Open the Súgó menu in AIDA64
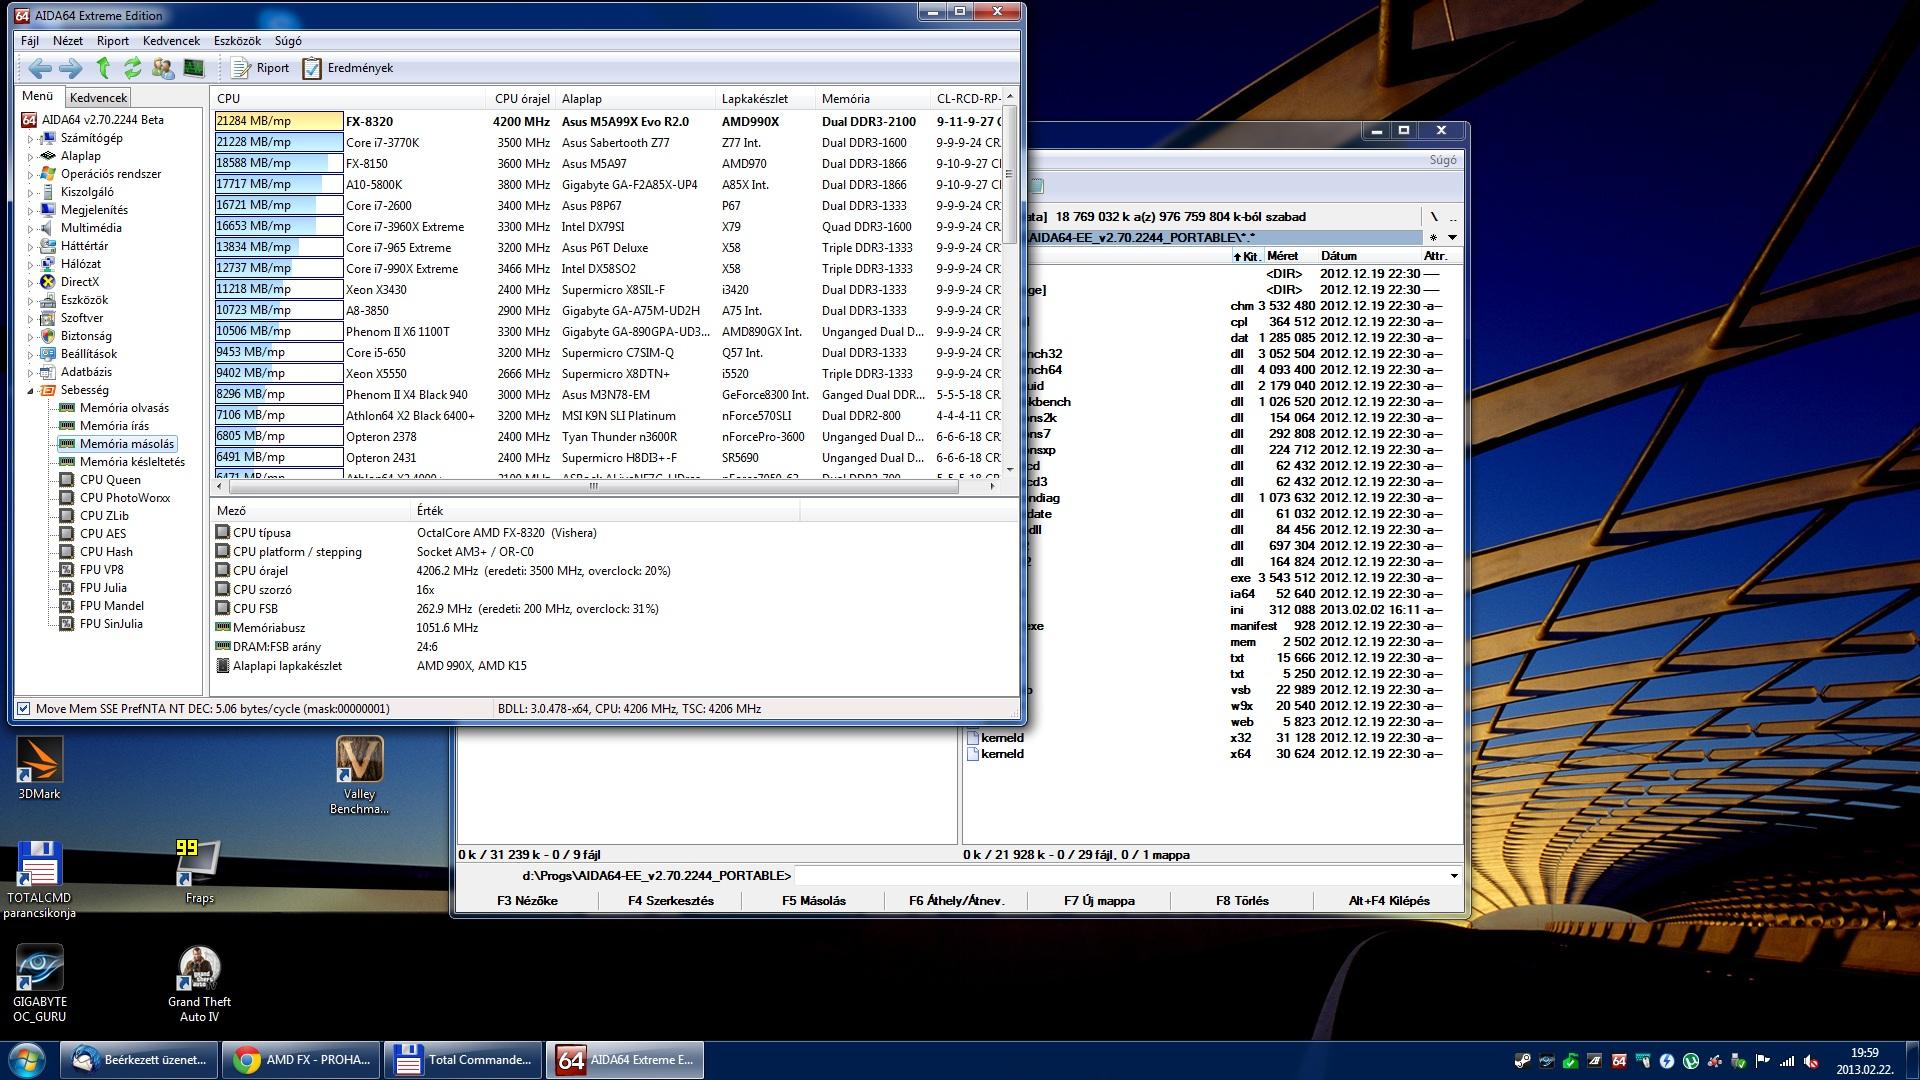This screenshot has height=1080, width=1920. [x=288, y=41]
